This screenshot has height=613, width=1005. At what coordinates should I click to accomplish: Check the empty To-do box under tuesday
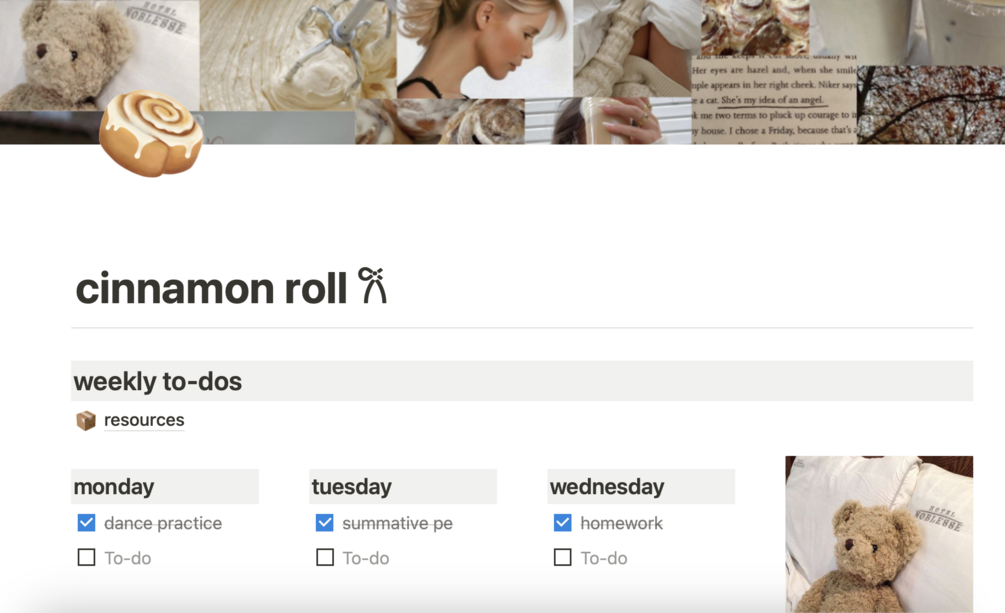325,557
